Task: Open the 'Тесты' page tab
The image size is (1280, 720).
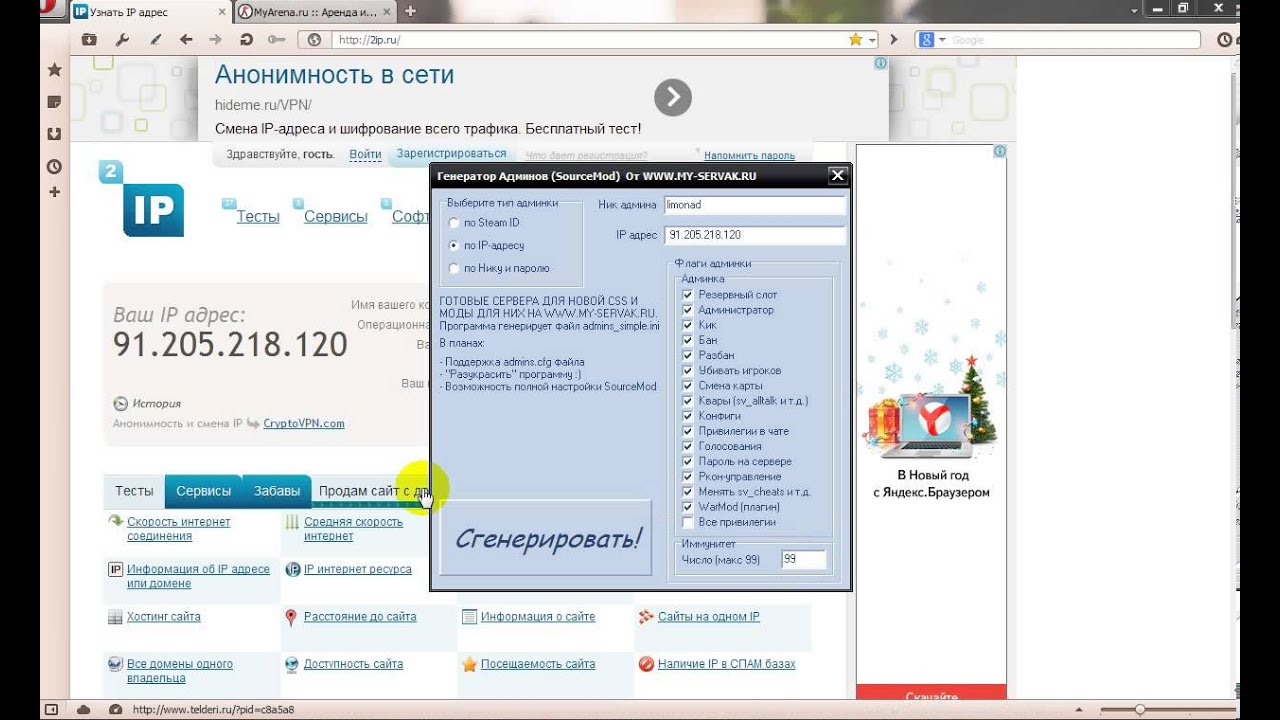Action: coord(134,491)
